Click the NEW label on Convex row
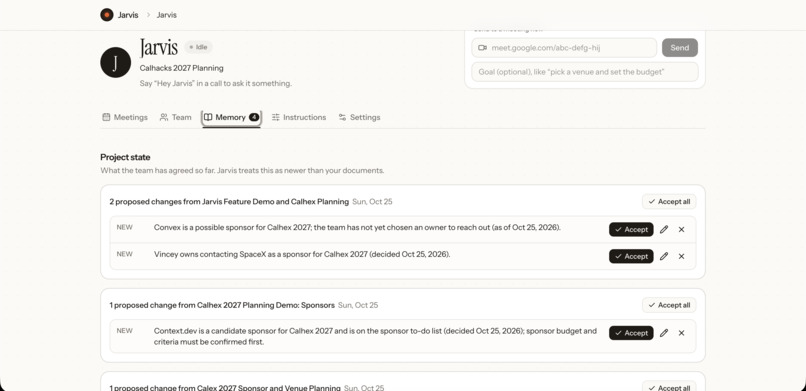 pyautogui.click(x=124, y=227)
